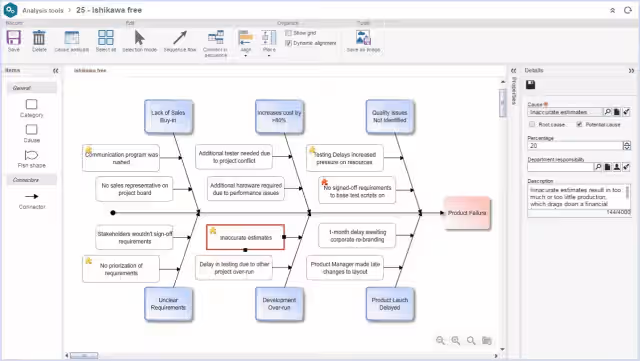Click Save as image icon
The image size is (640, 361).
363,38
